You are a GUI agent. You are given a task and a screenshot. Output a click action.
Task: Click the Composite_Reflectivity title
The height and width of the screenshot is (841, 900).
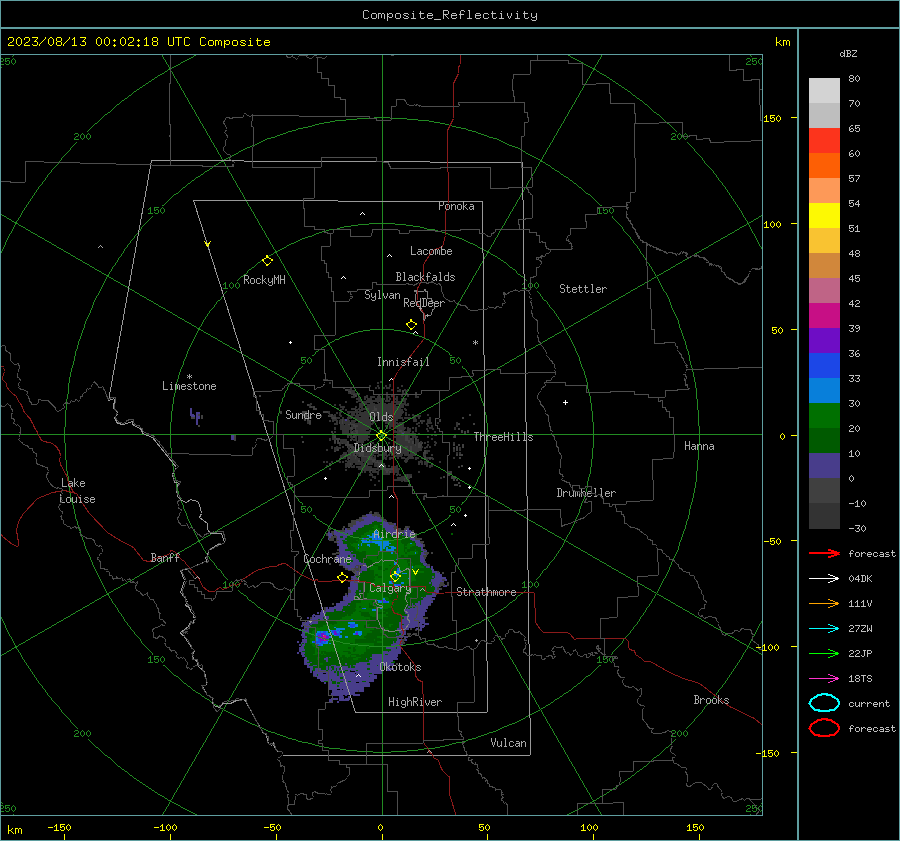tap(450, 15)
